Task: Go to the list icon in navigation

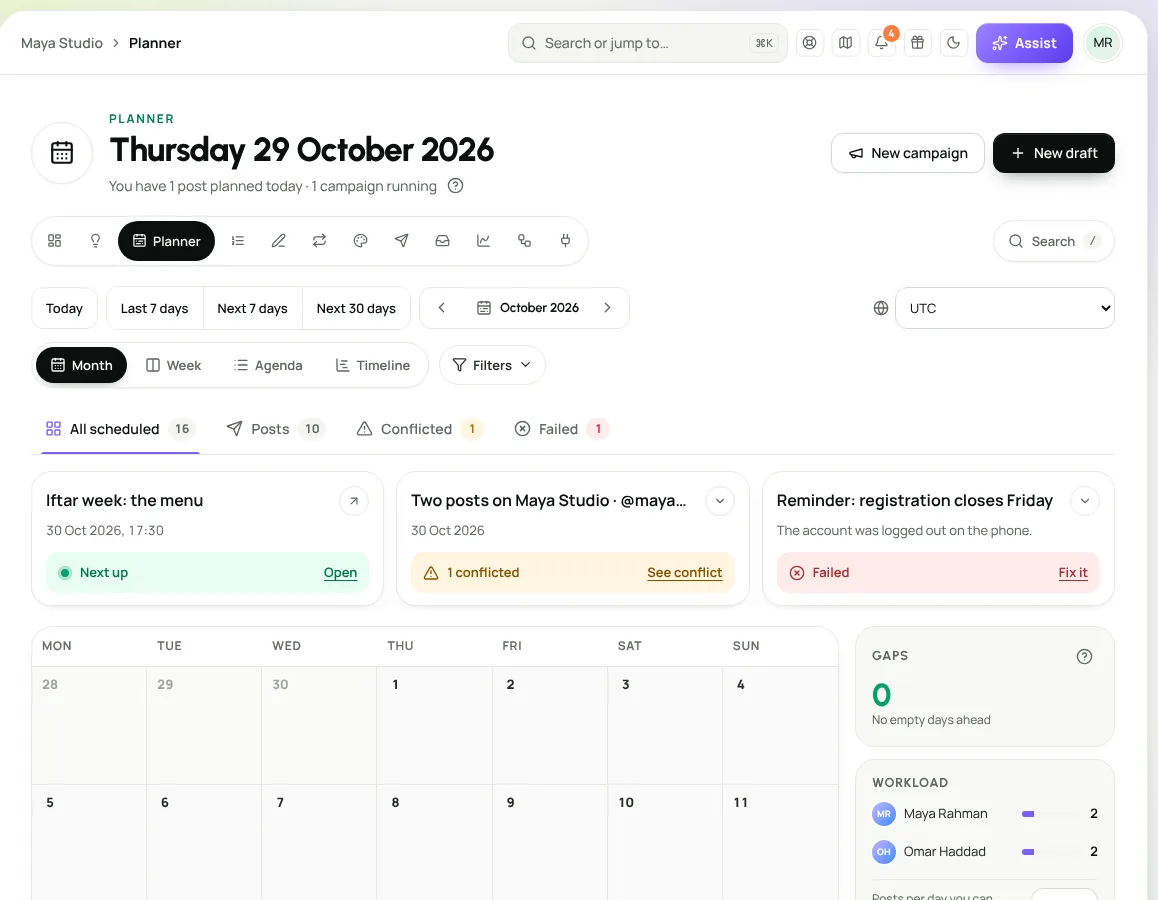Action: tap(238, 241)
